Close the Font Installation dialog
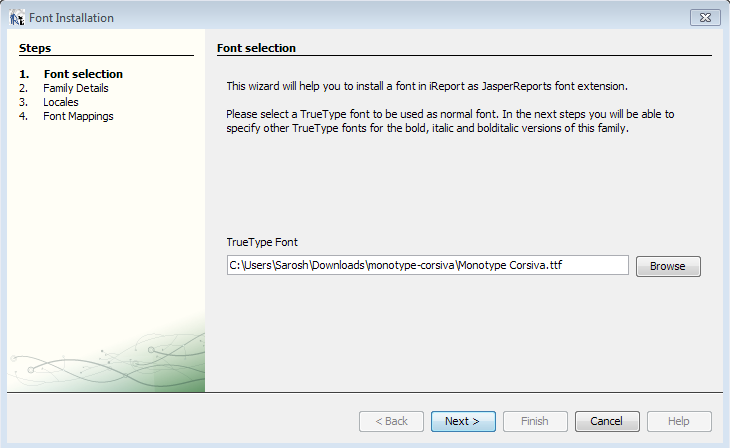 coord(705,18)
